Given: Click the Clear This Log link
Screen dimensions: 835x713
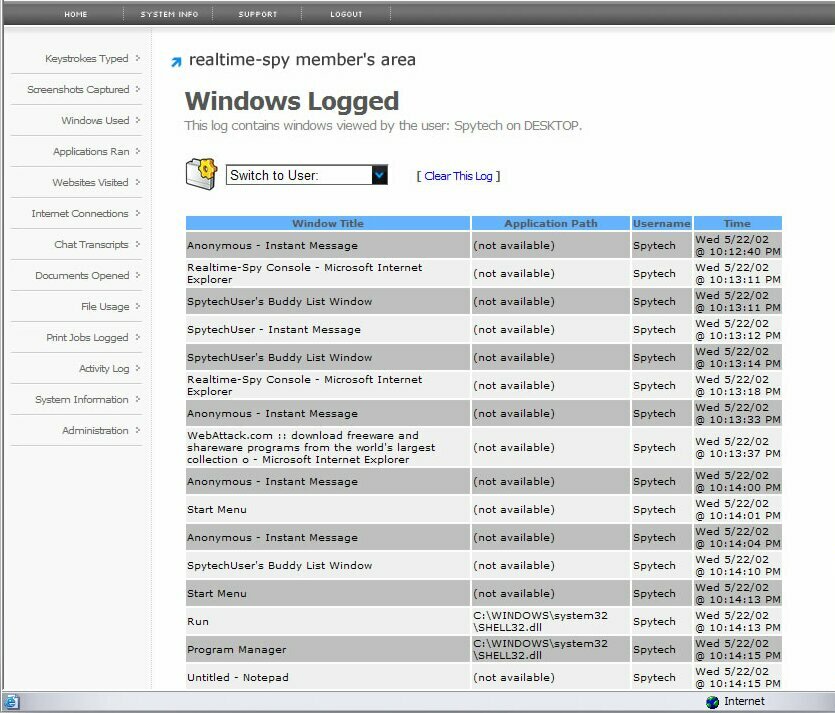Looking at the screenshot, I should [x=458, y=176].
